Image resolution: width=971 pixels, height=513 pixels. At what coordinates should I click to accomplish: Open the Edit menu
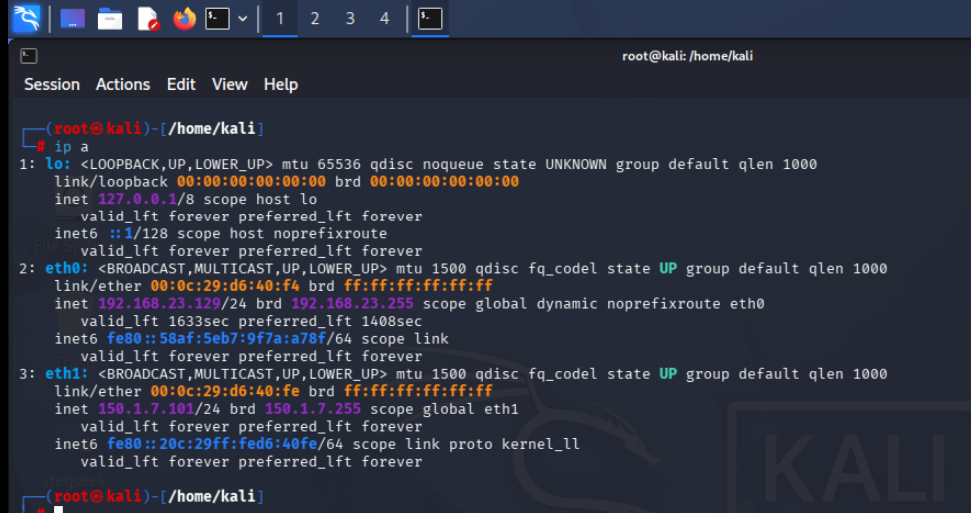click(181, 84)
